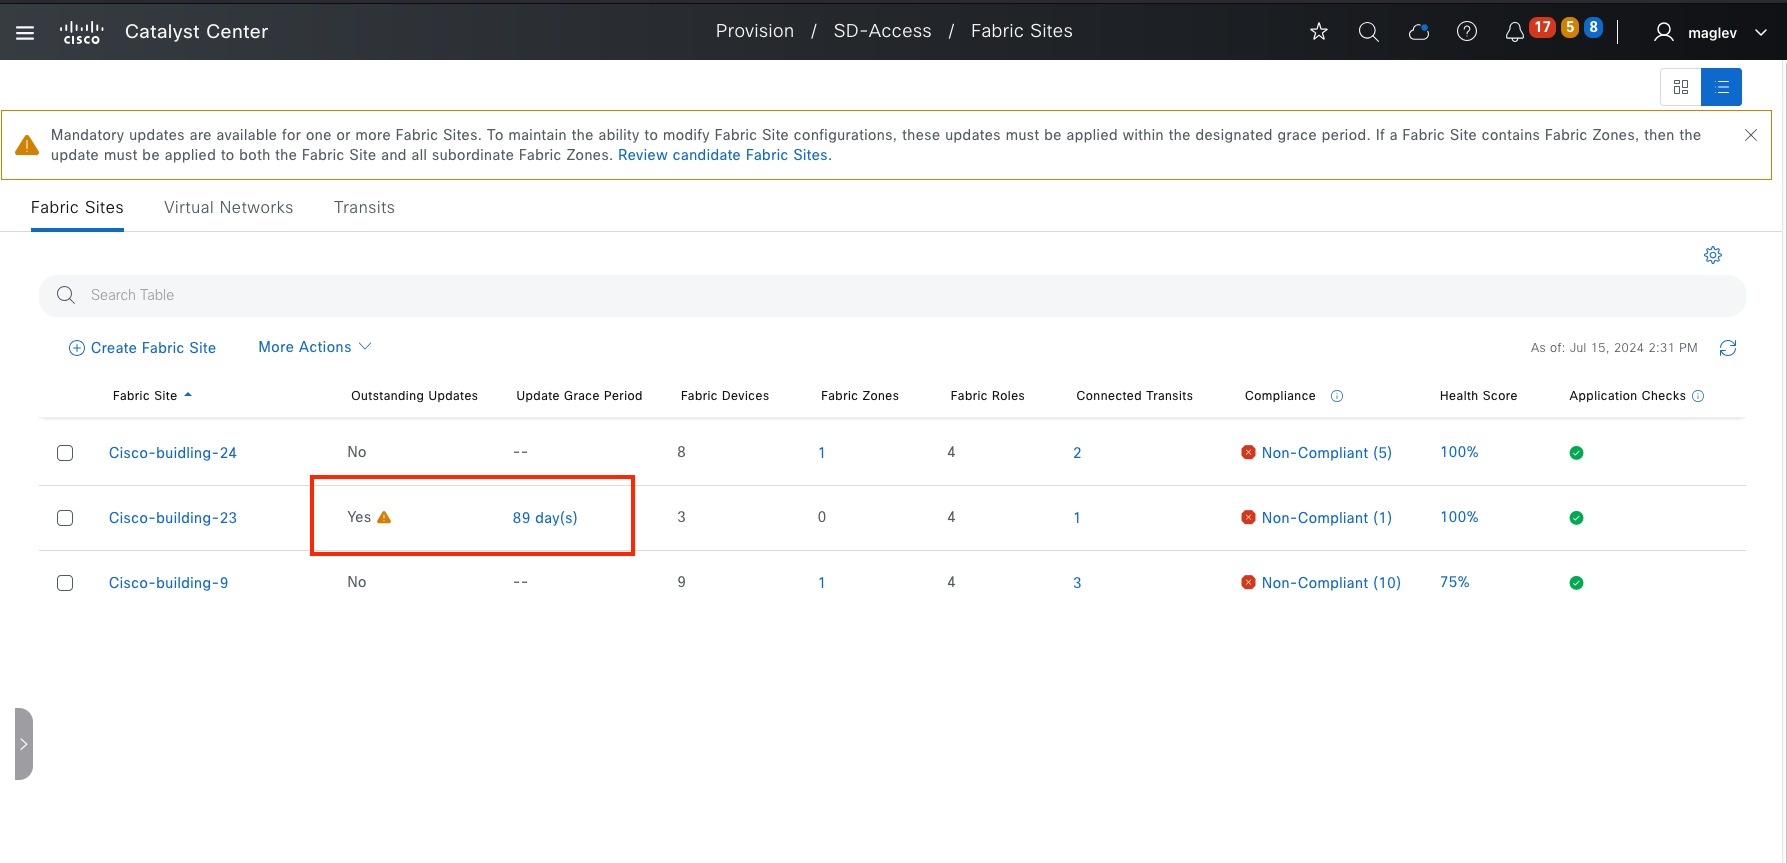The height and width of the screenshot is (863, 1787).
Task: Tick the Cisco-building-23 row checkbox
Action: 65,518
